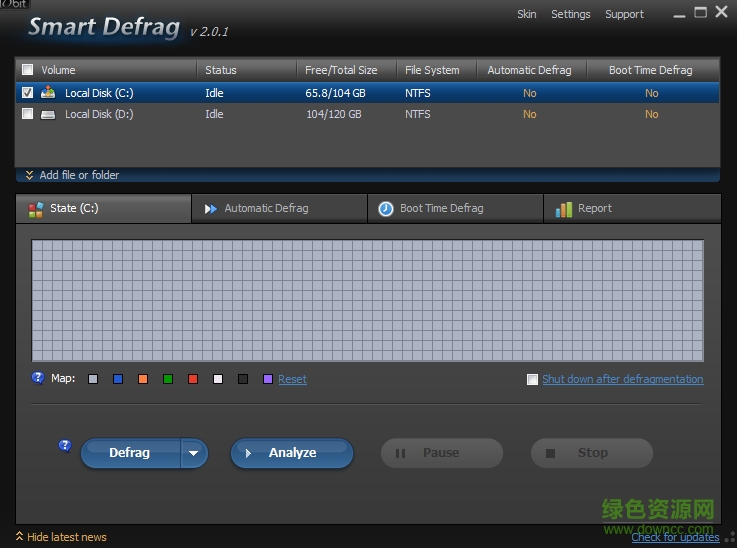
Task: Check the Local Disk (D:) checkbox
Action: pyautogui.click(x=27, y=114)
